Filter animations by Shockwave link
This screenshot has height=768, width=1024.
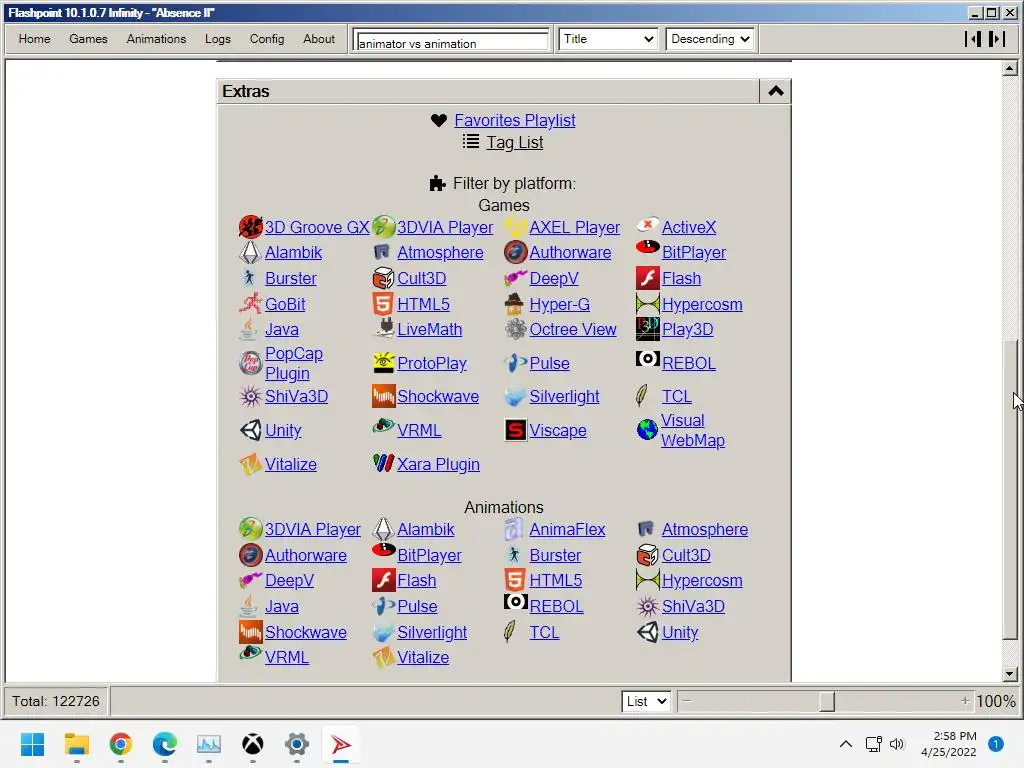coord(306,632)
